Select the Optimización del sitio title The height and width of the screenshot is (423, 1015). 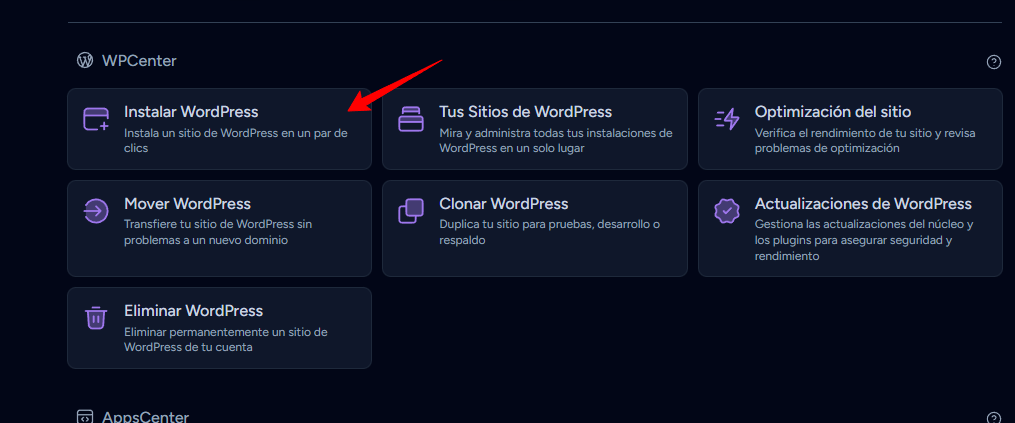[832, 112]
